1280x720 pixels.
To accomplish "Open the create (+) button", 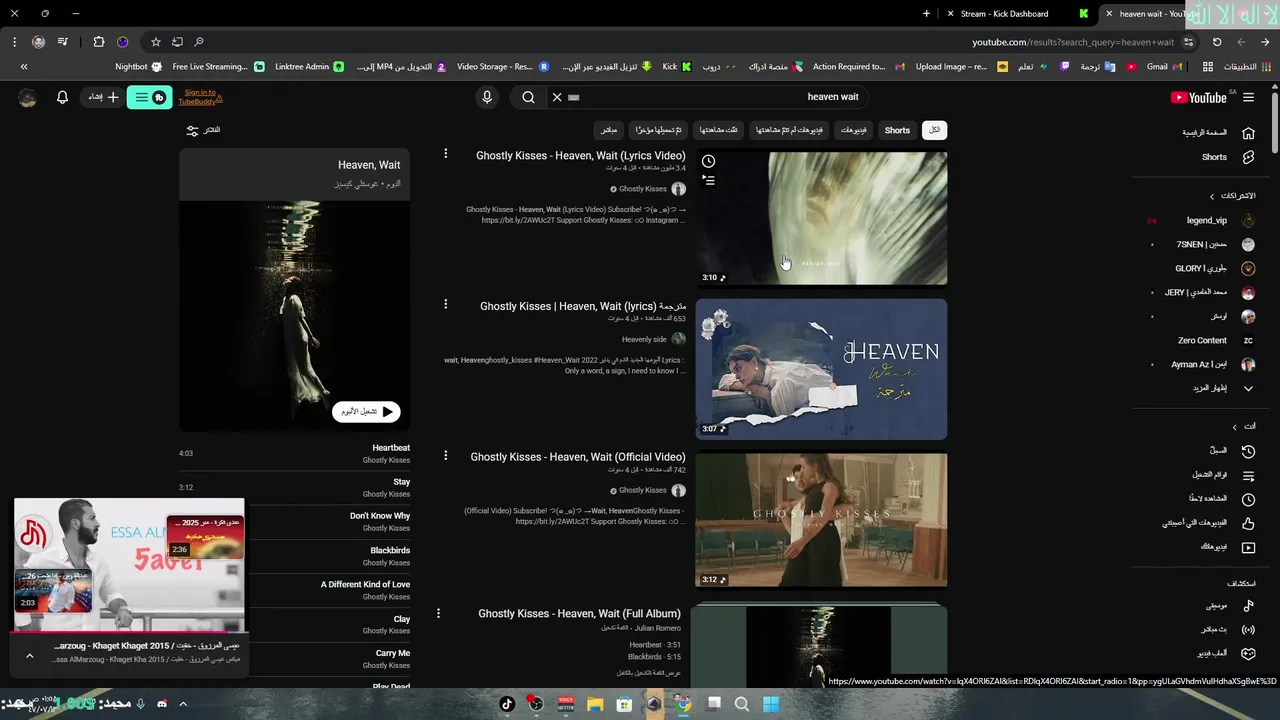I will pyautogui.click(x=104, y=97).
